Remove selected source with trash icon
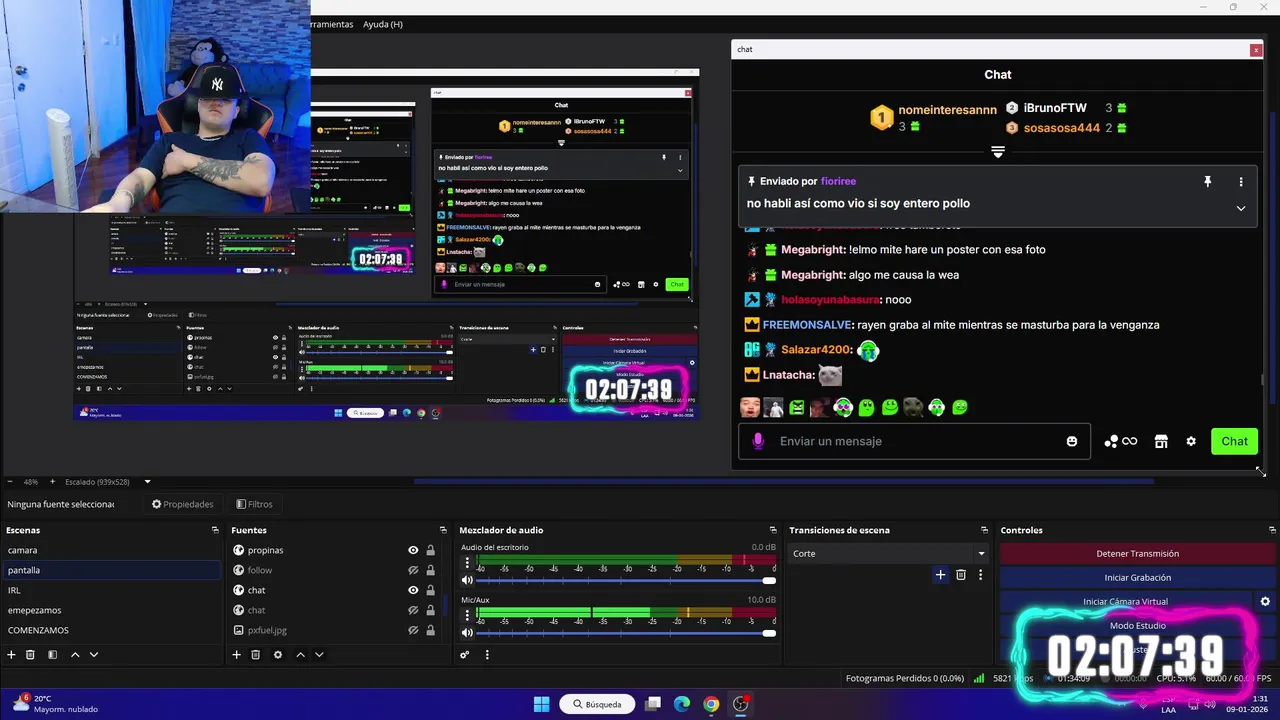This screenshot has width=1280, height=720. (x=255, y=655)
